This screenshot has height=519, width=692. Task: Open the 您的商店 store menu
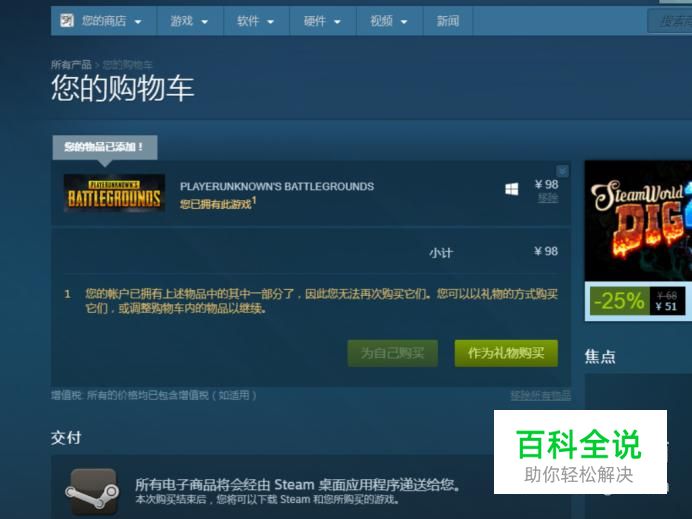(104, 21)
